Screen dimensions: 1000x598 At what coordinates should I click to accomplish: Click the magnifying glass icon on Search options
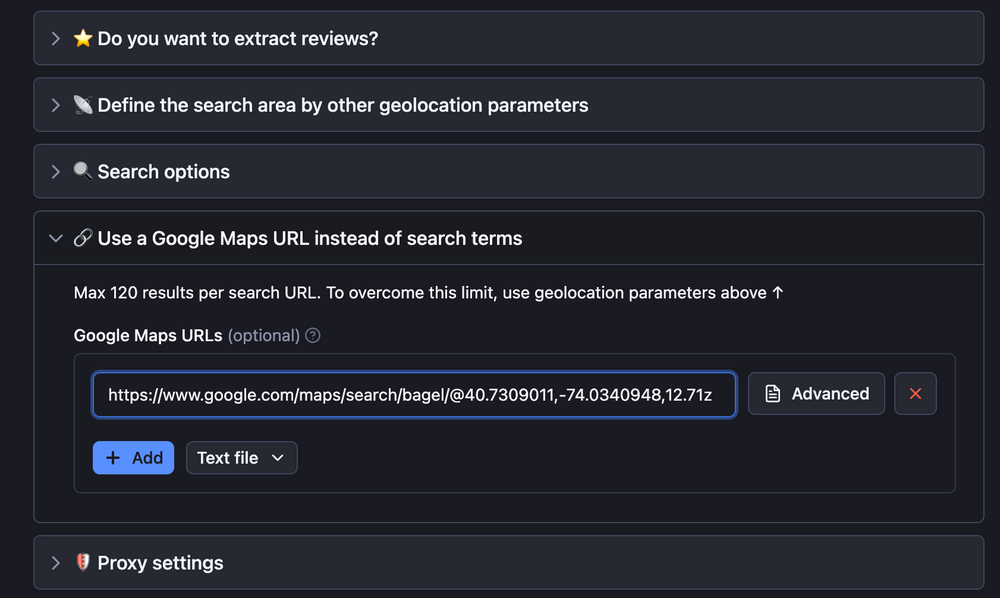(x=83, y=171)
